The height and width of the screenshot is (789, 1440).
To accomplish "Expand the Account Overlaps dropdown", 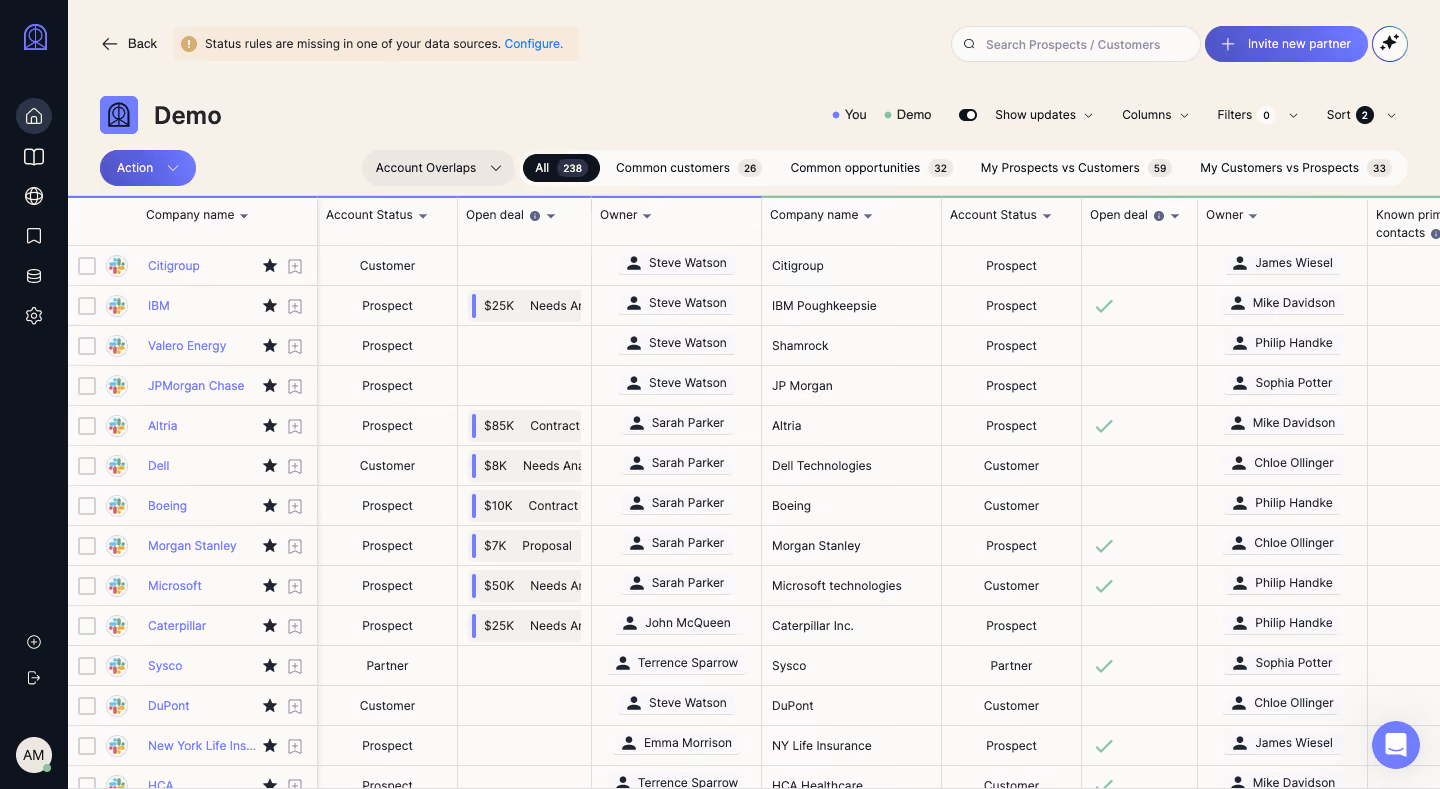I will tap(438, 168).
